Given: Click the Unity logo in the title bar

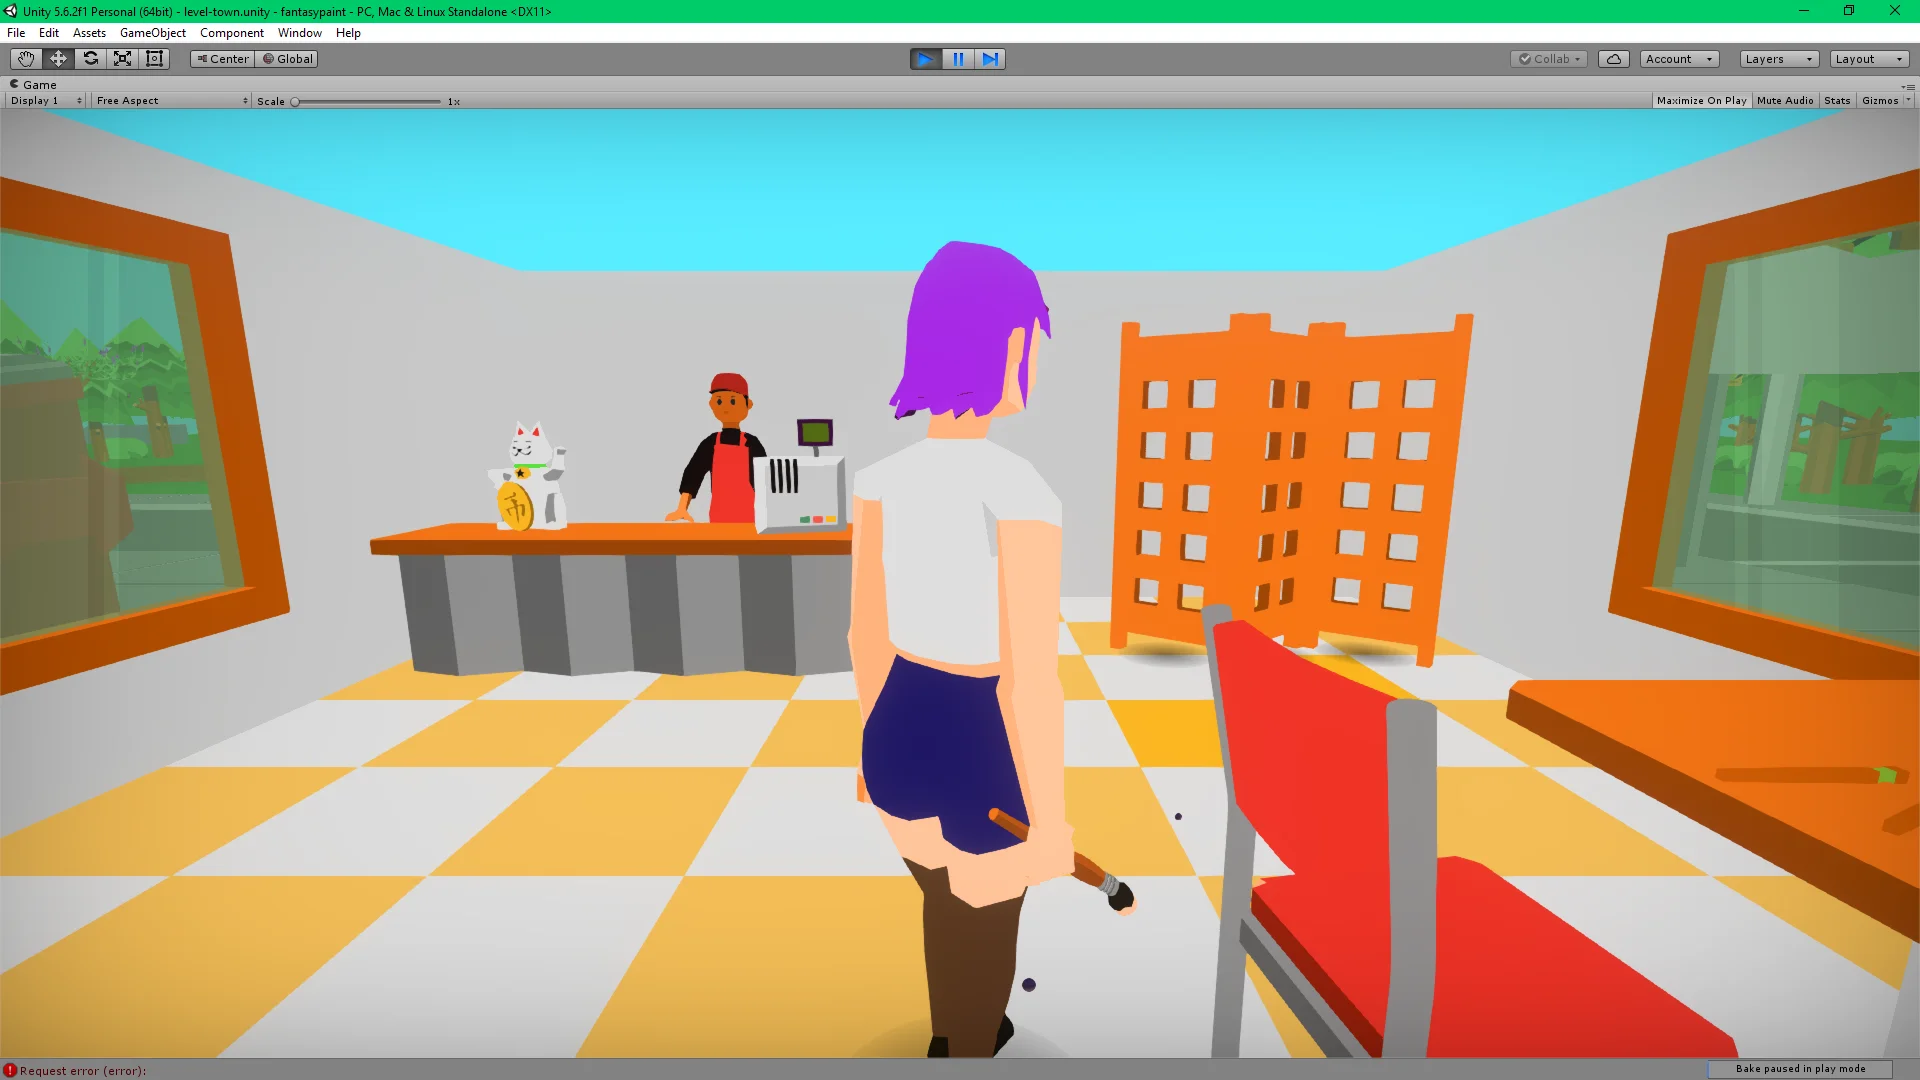Looking at the screenshot, I should pos(10,11).
